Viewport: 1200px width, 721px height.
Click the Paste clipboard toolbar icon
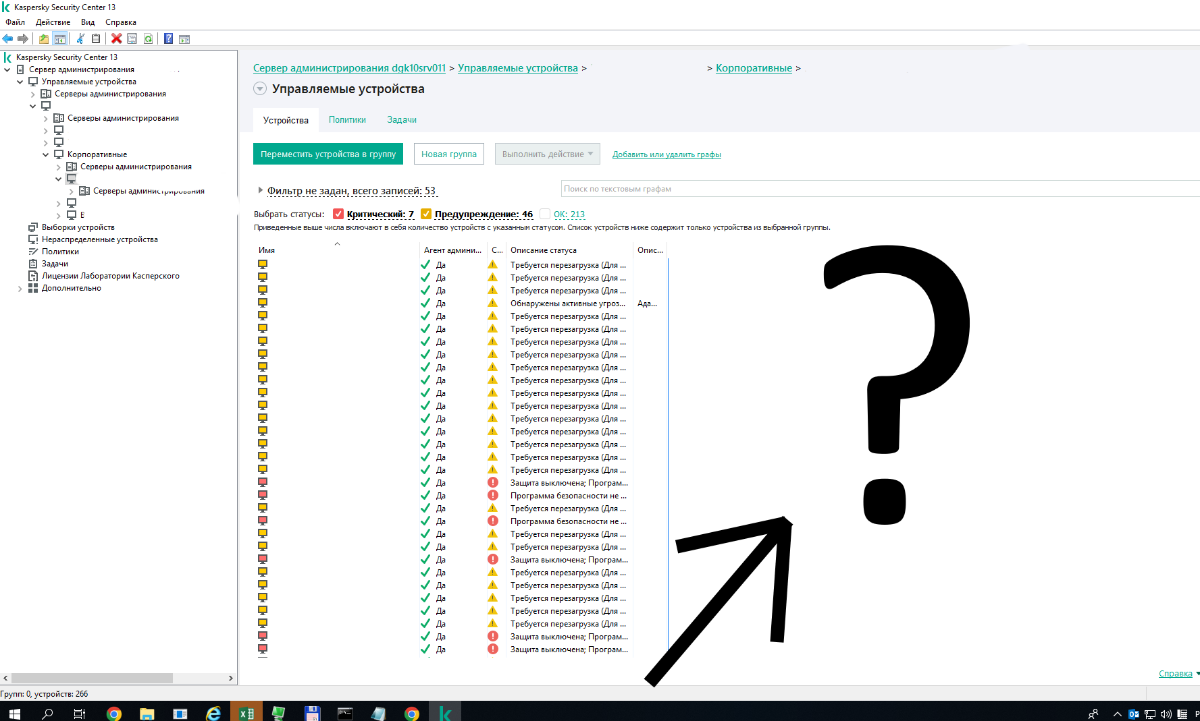(x=96, y=39)
